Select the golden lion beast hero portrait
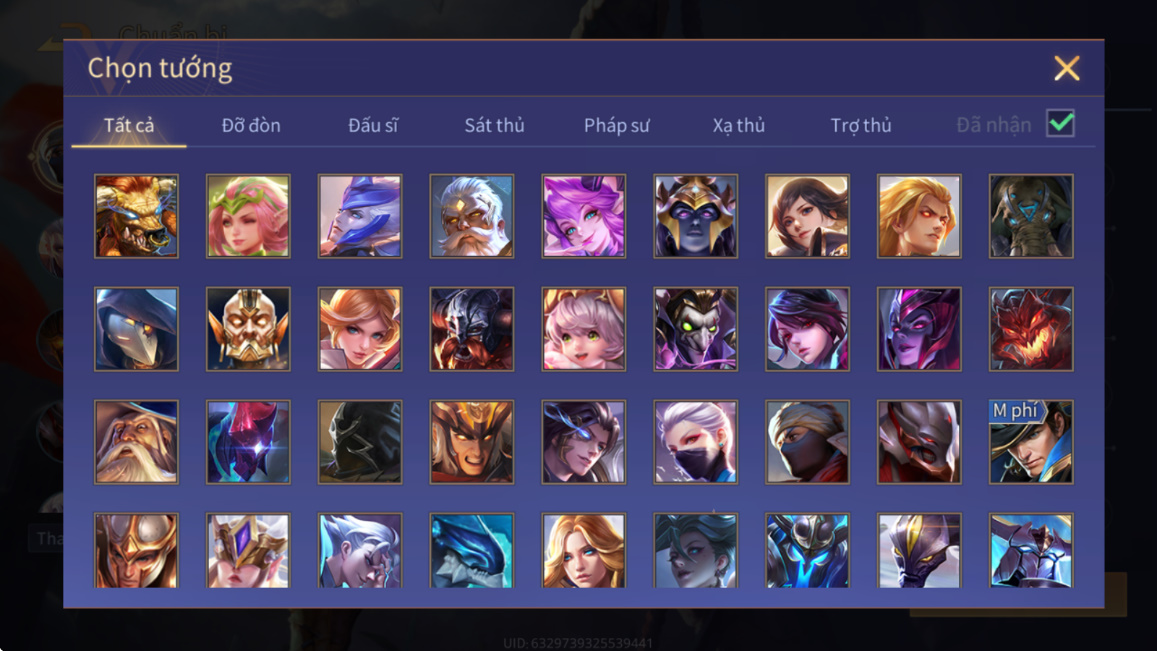Viewport: 1157px width, 651px height. pos(137,216)
